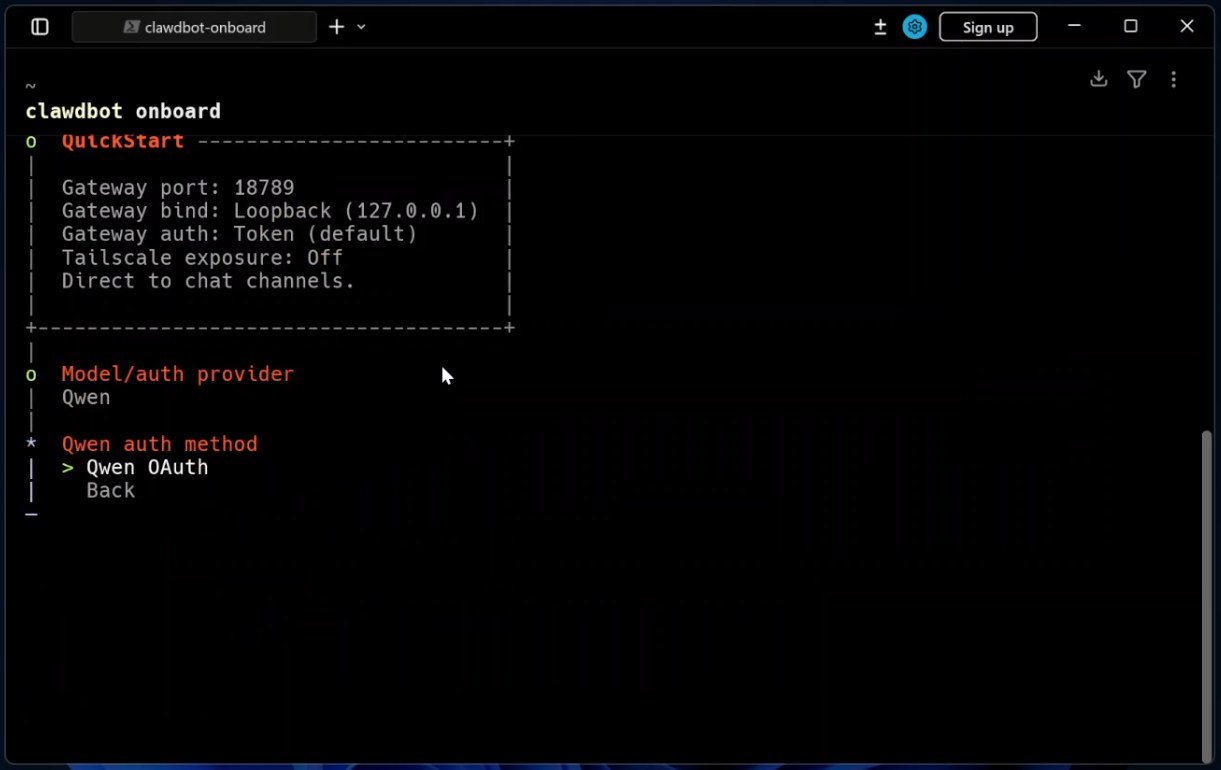Image resolution: width=1221 pixels, height=770 pixels.
Task: Choose the Back option in auth menu
Action: (x=110, y=490)
